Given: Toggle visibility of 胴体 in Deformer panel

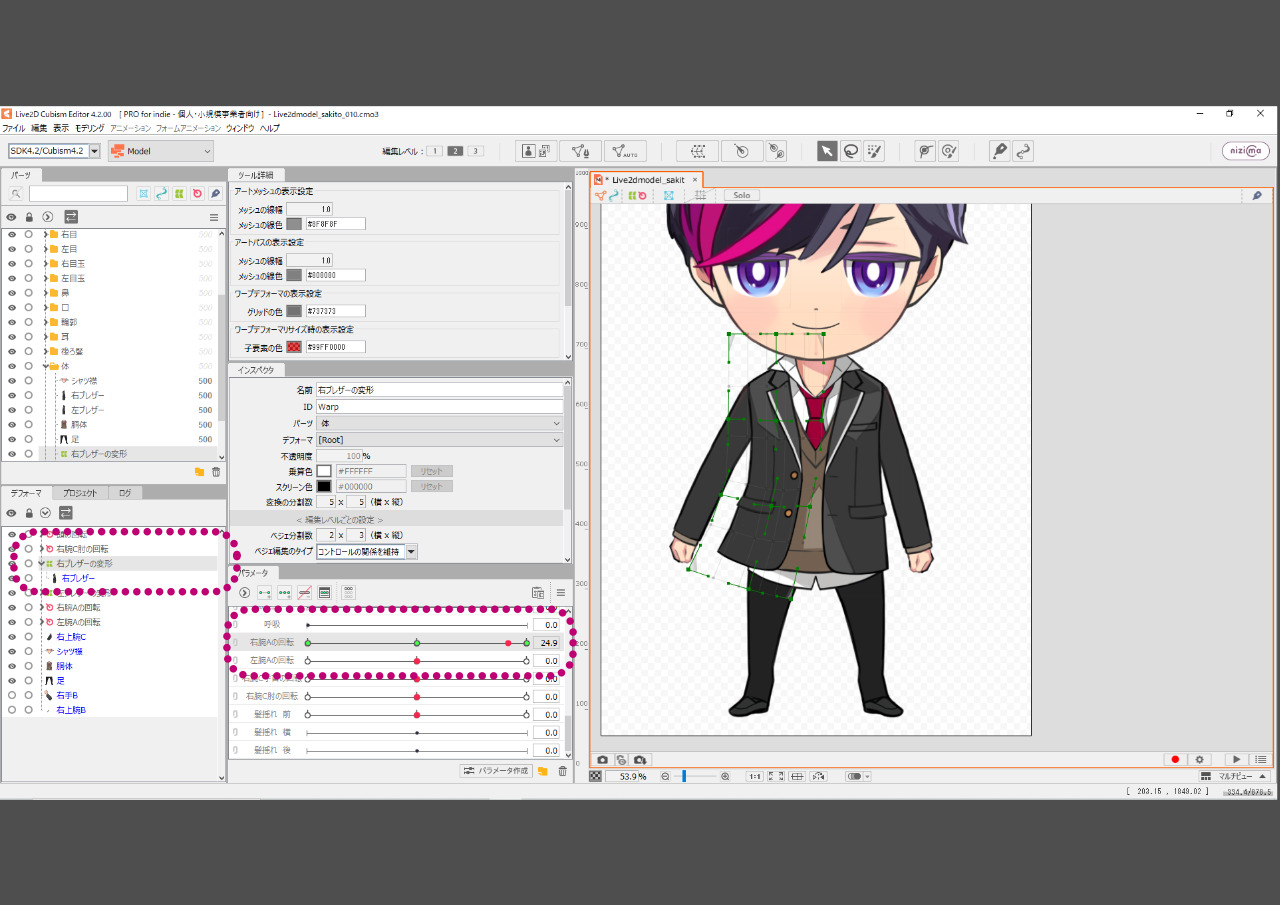Looking at the screenshot, I should point(12,666).
